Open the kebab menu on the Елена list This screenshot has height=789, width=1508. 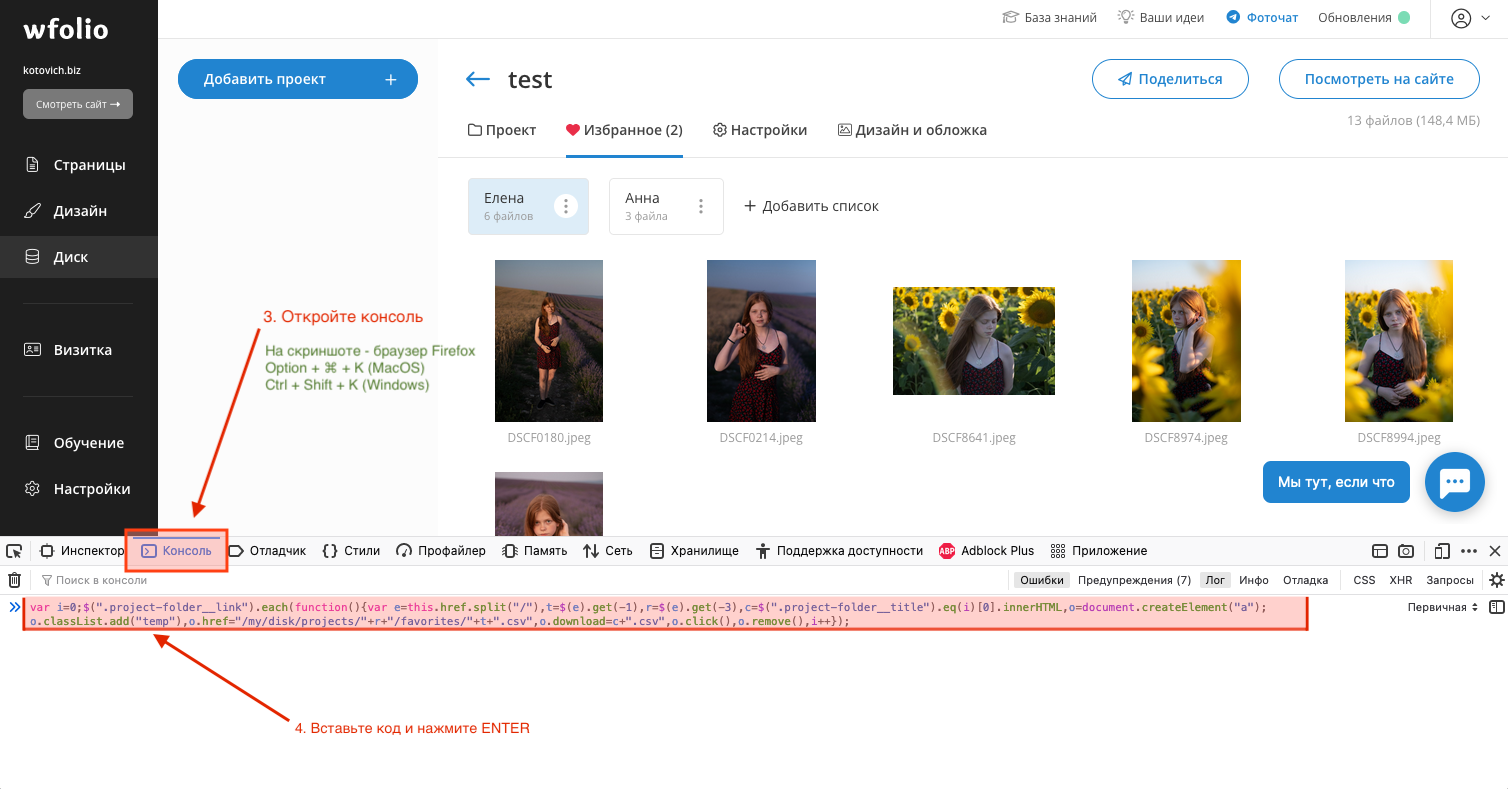[x=566, y=205]
